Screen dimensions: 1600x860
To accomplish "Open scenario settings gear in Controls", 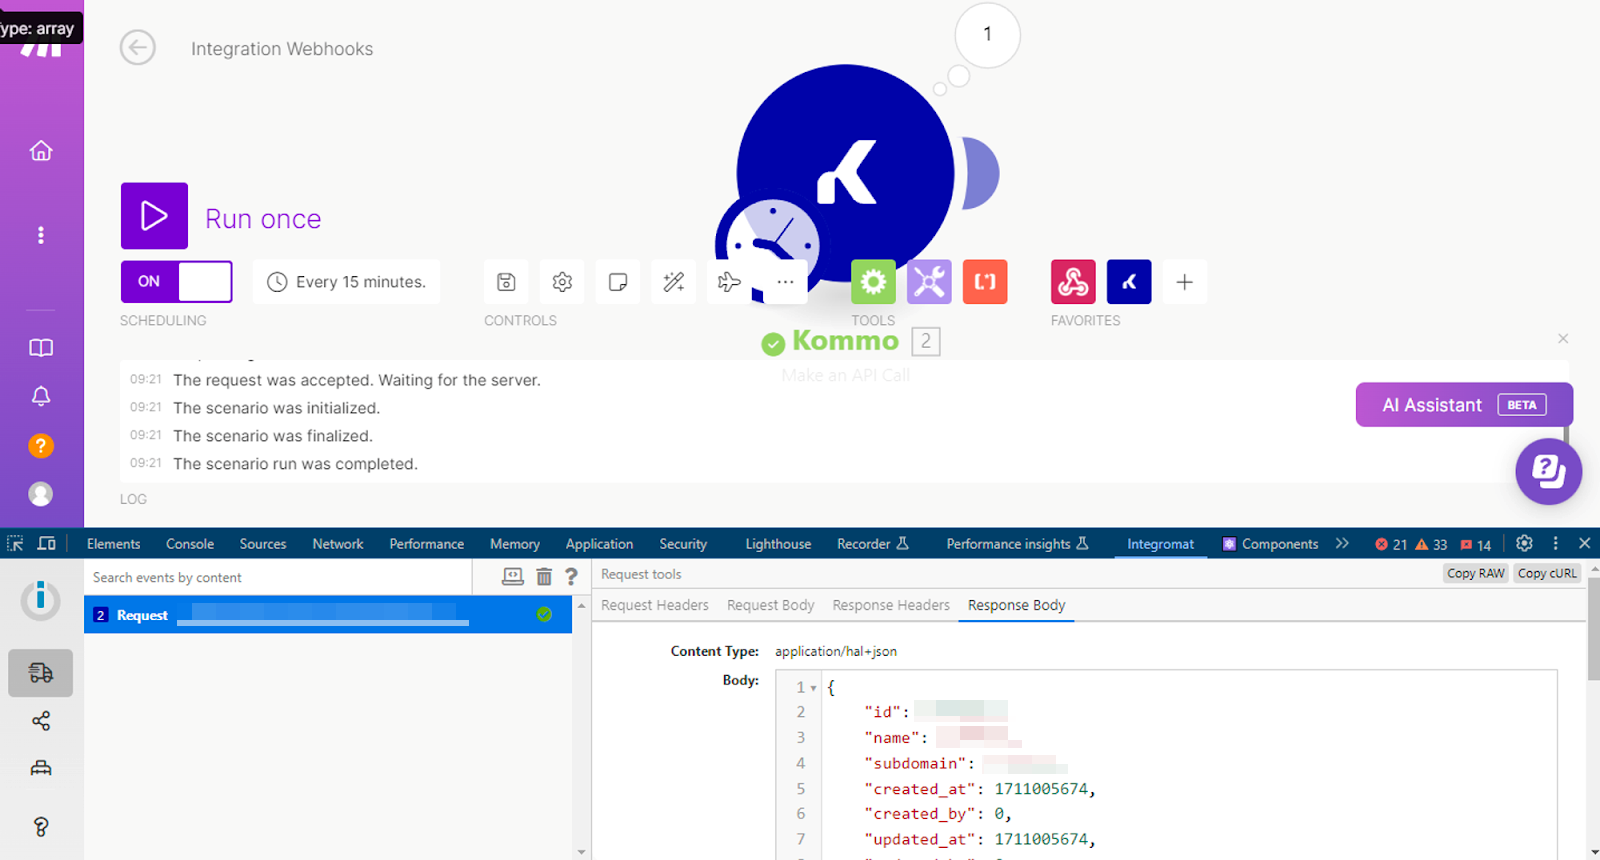I will [x=562, y=282].
